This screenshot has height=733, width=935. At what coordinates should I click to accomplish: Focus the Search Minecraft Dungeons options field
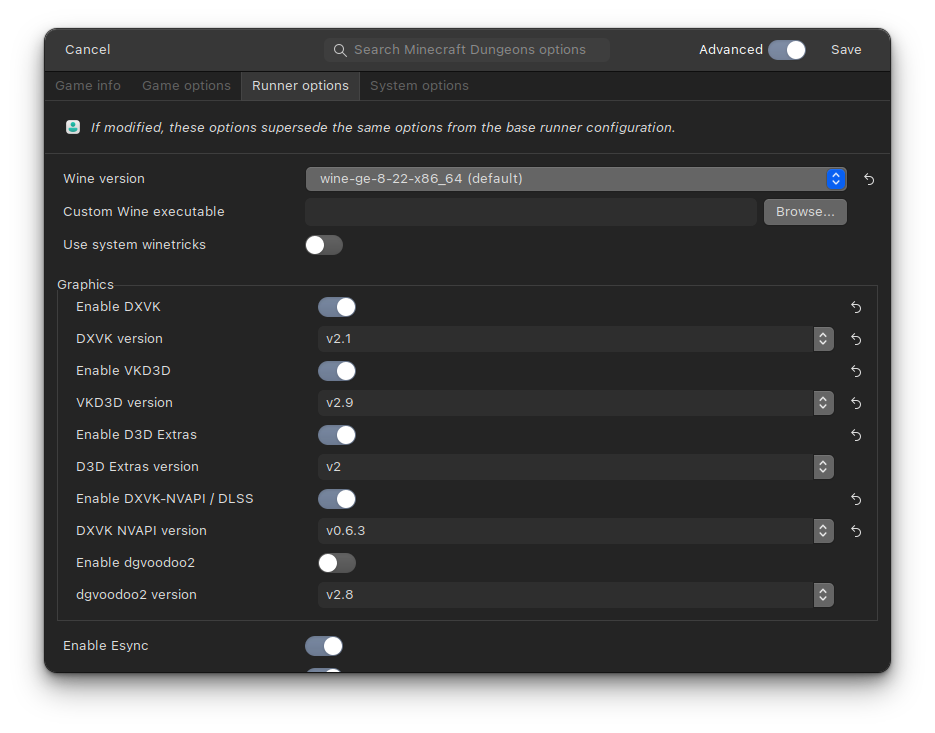click(467, 50)
